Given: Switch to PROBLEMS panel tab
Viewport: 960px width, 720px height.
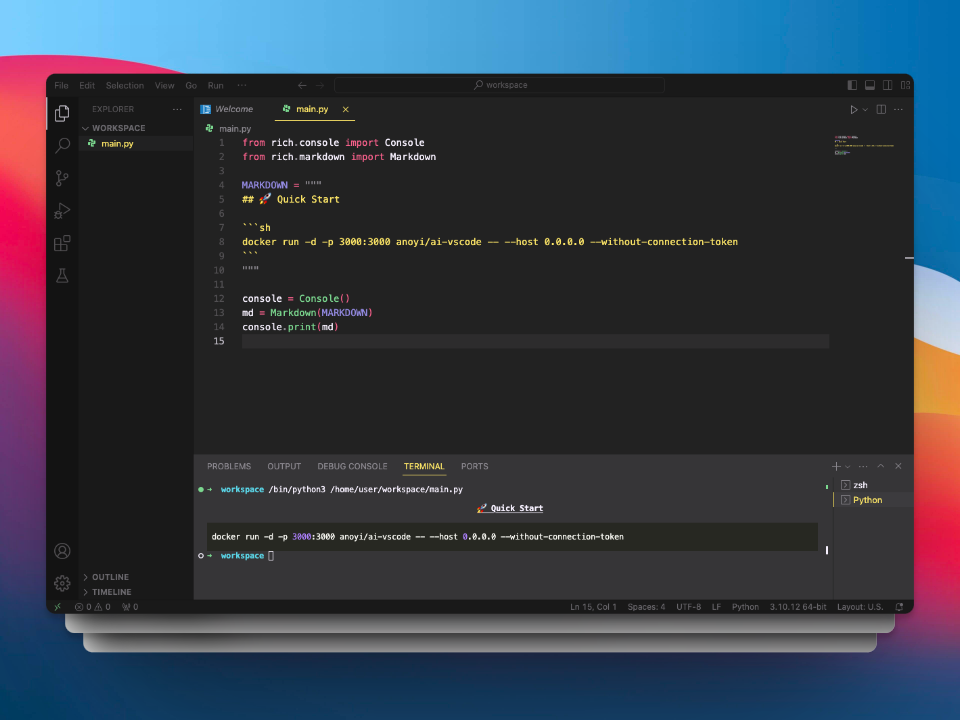Looking at the screenshot, I should 229,467.
